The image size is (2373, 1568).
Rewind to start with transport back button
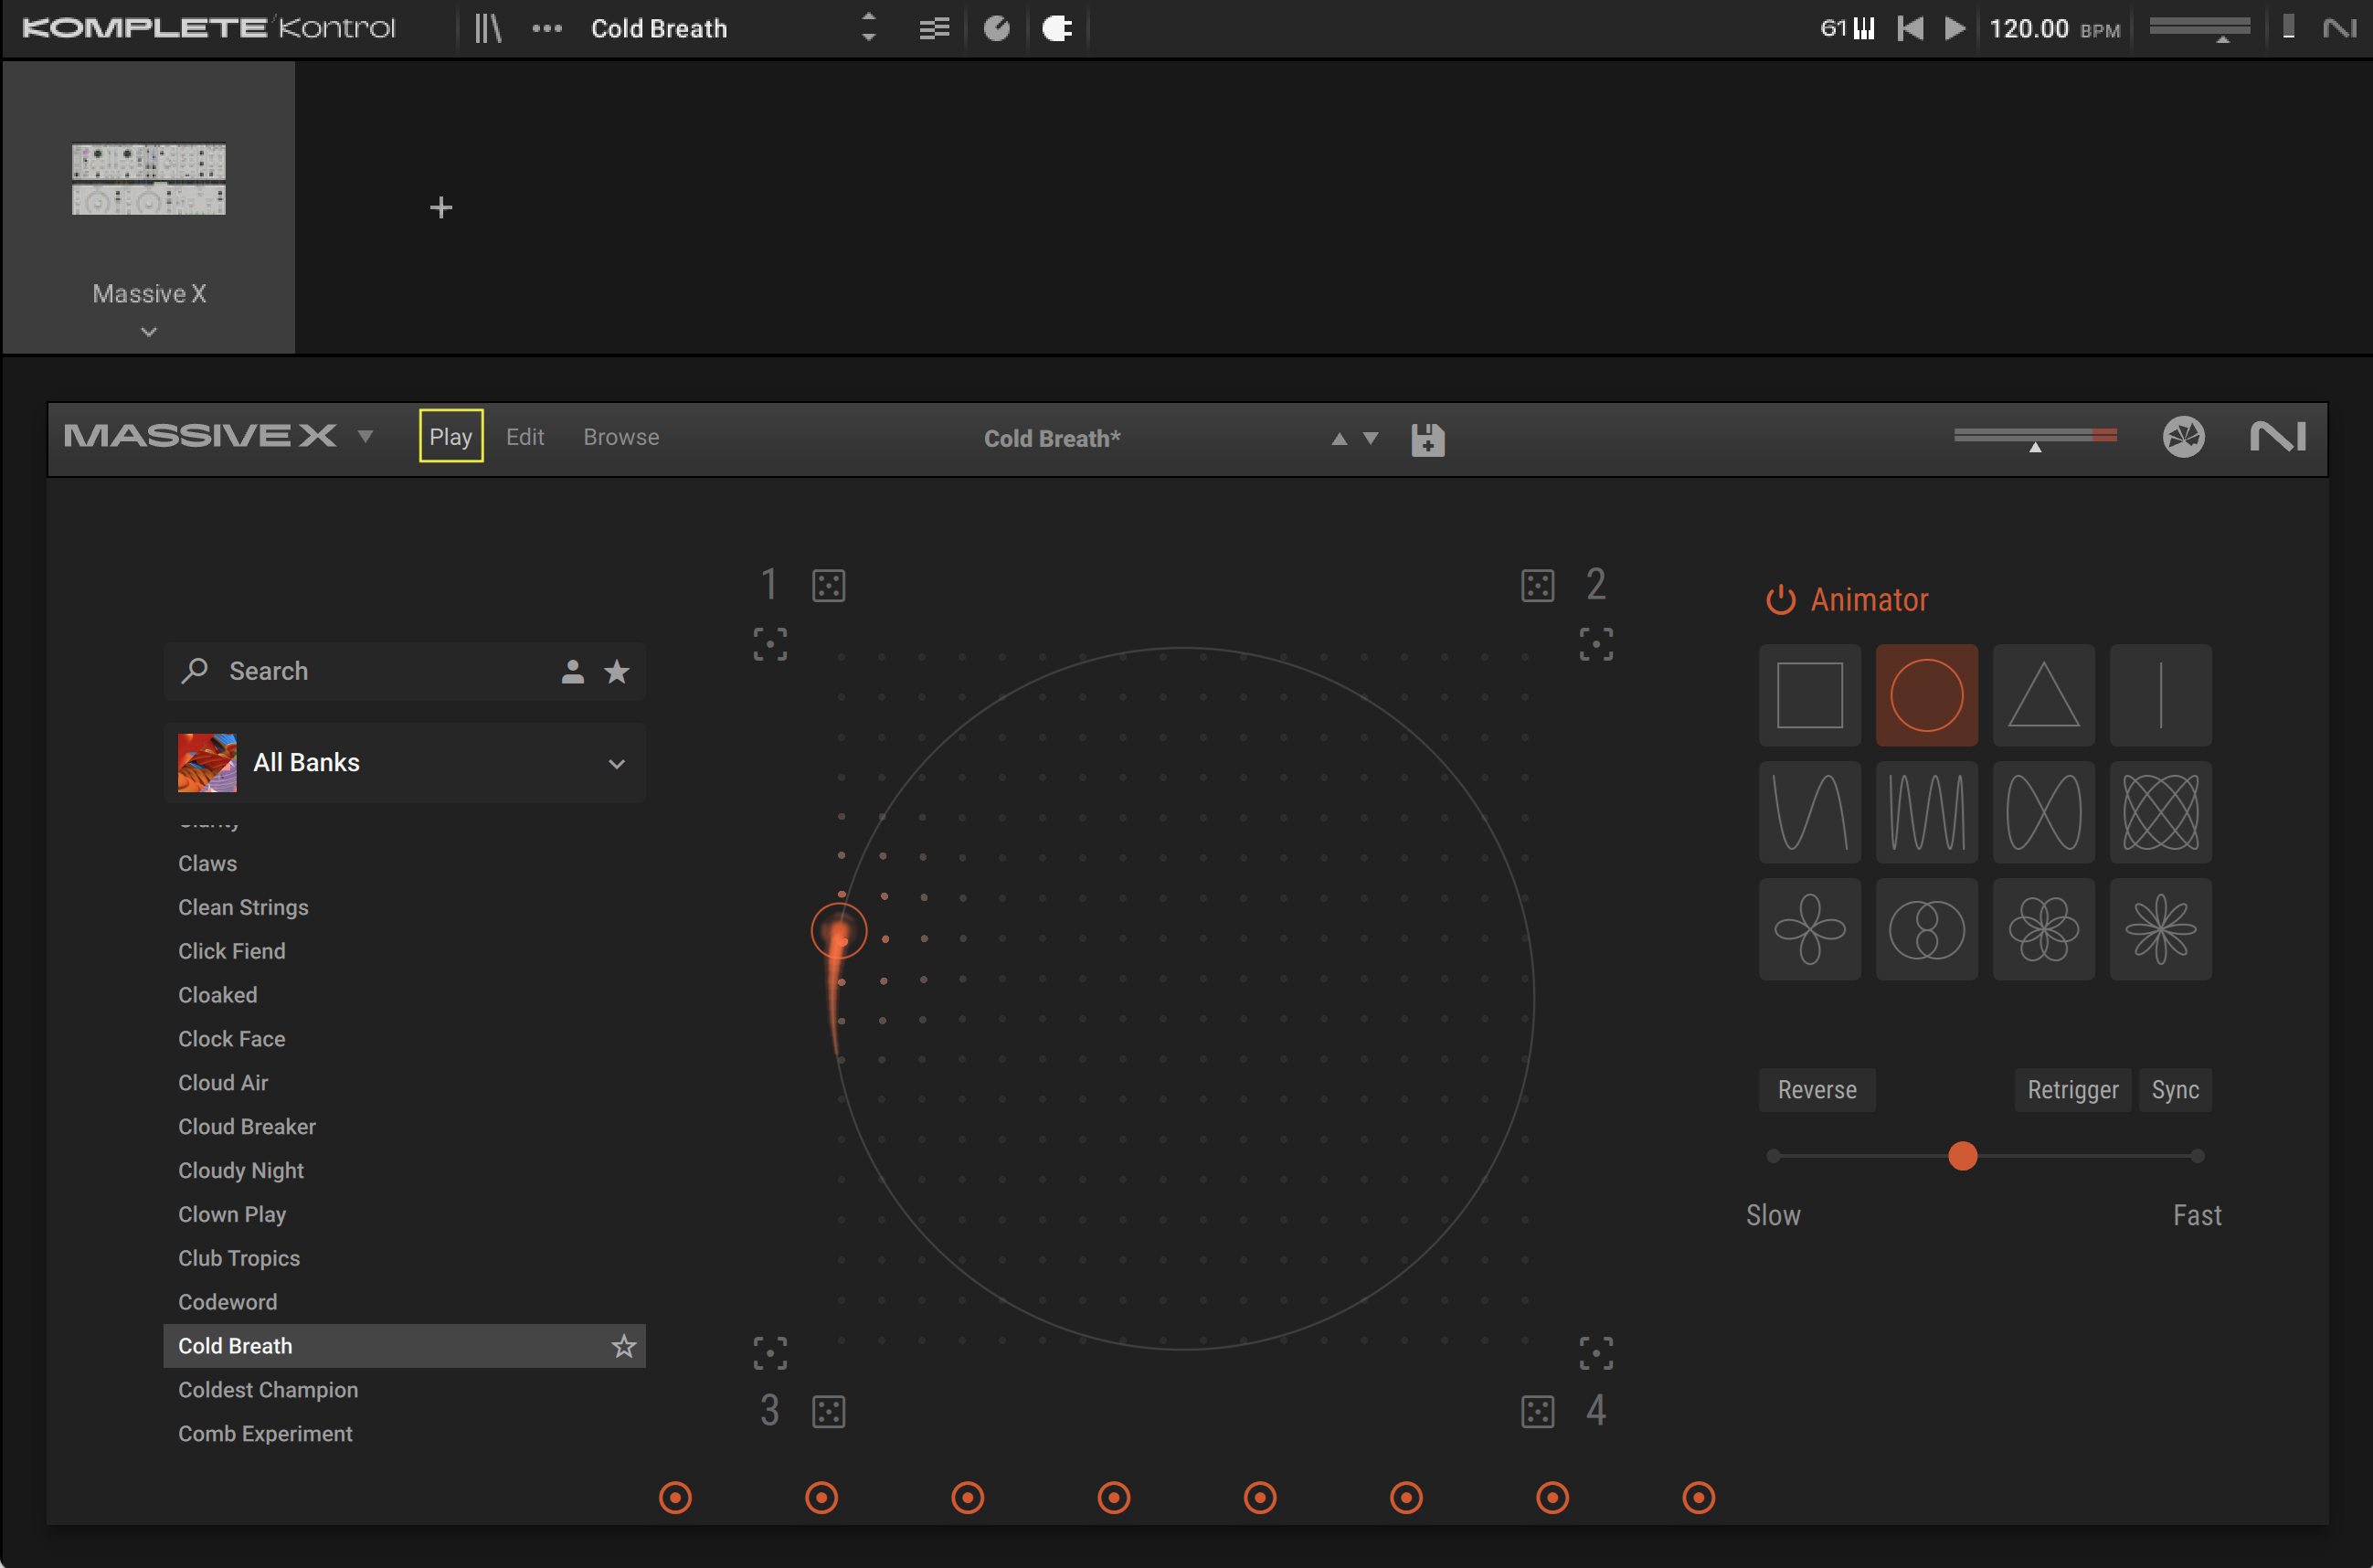tap(1910, 28)
